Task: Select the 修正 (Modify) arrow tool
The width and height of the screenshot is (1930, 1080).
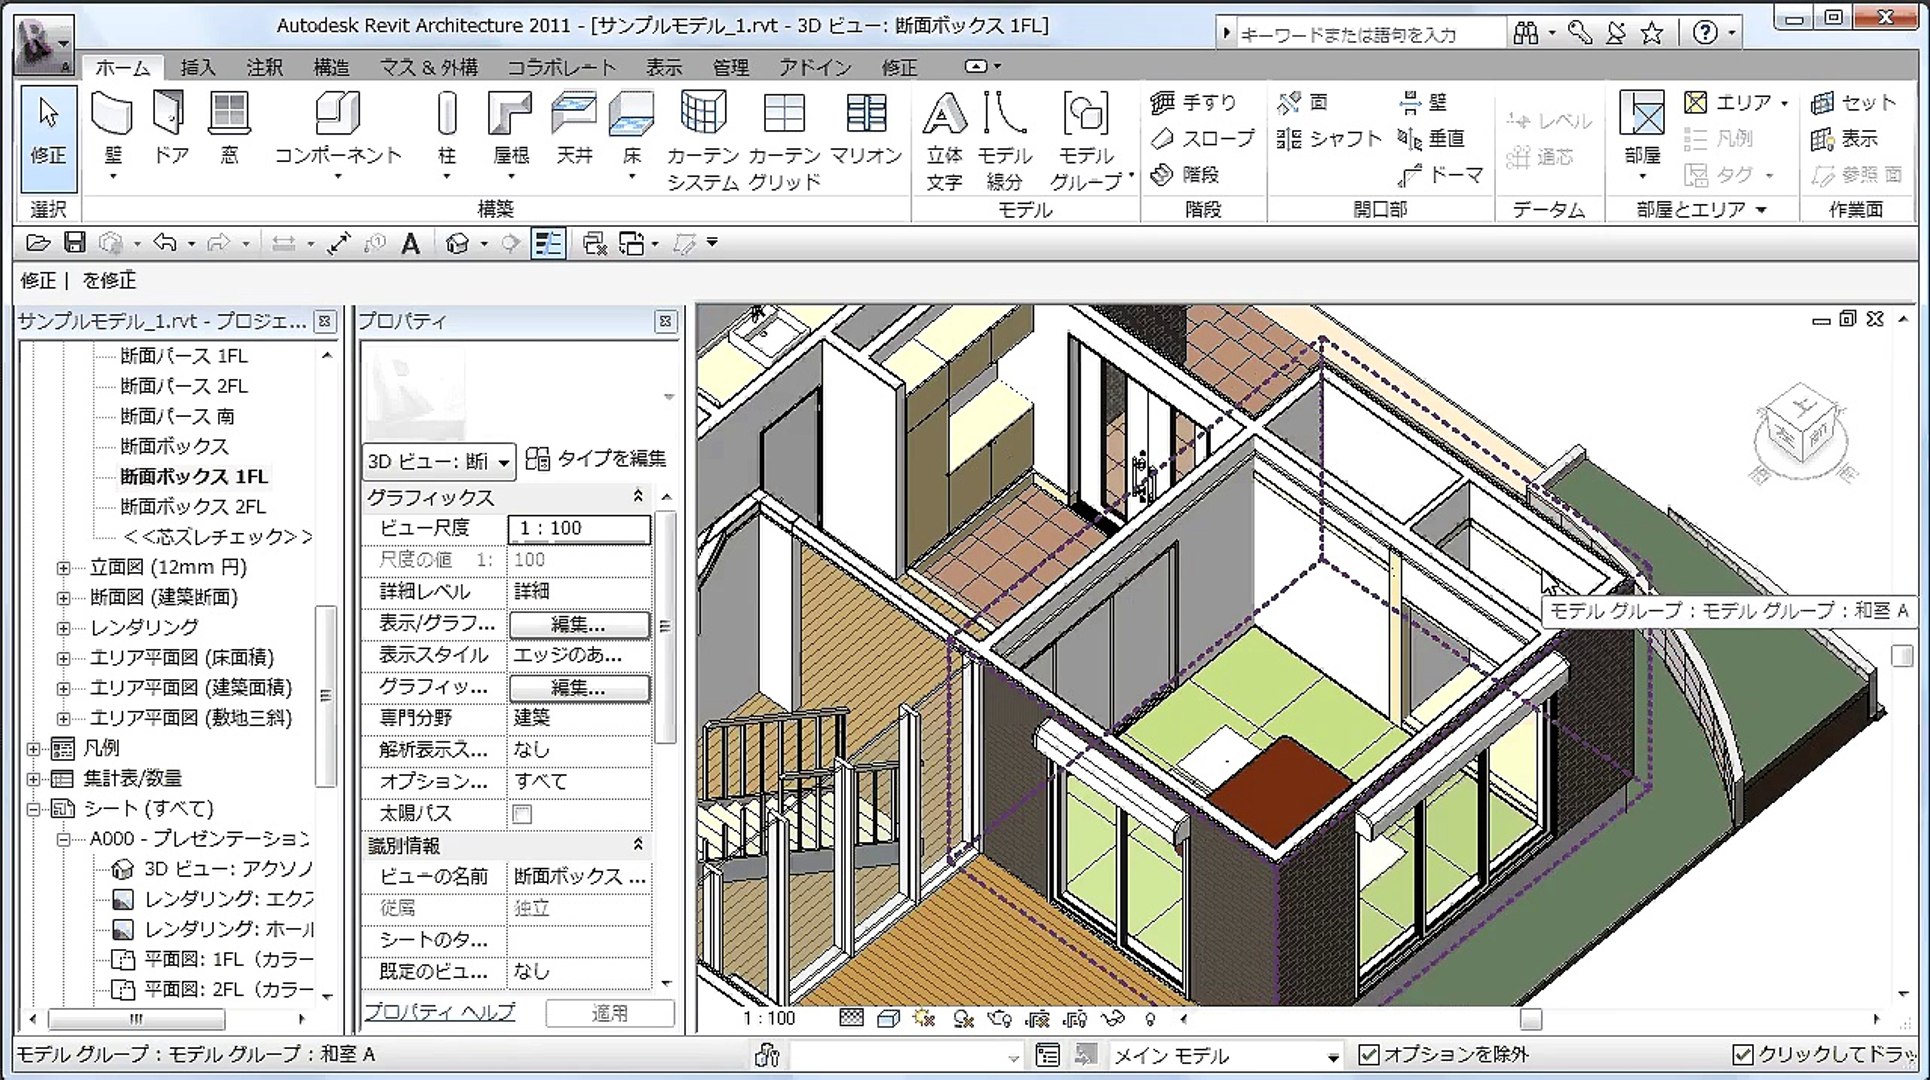Action: (48, 138)
